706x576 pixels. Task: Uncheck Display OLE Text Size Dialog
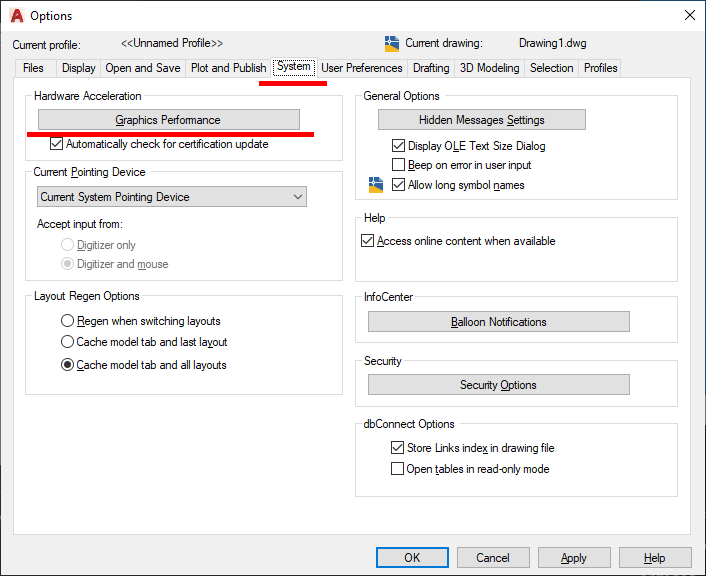[399, 146]
